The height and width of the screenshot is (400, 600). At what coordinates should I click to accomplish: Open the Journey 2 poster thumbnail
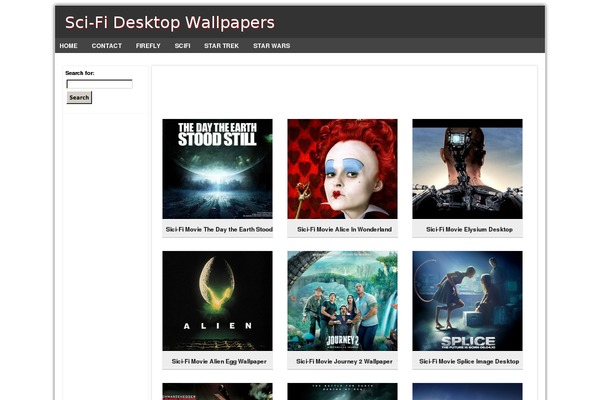tap(342, 301)
